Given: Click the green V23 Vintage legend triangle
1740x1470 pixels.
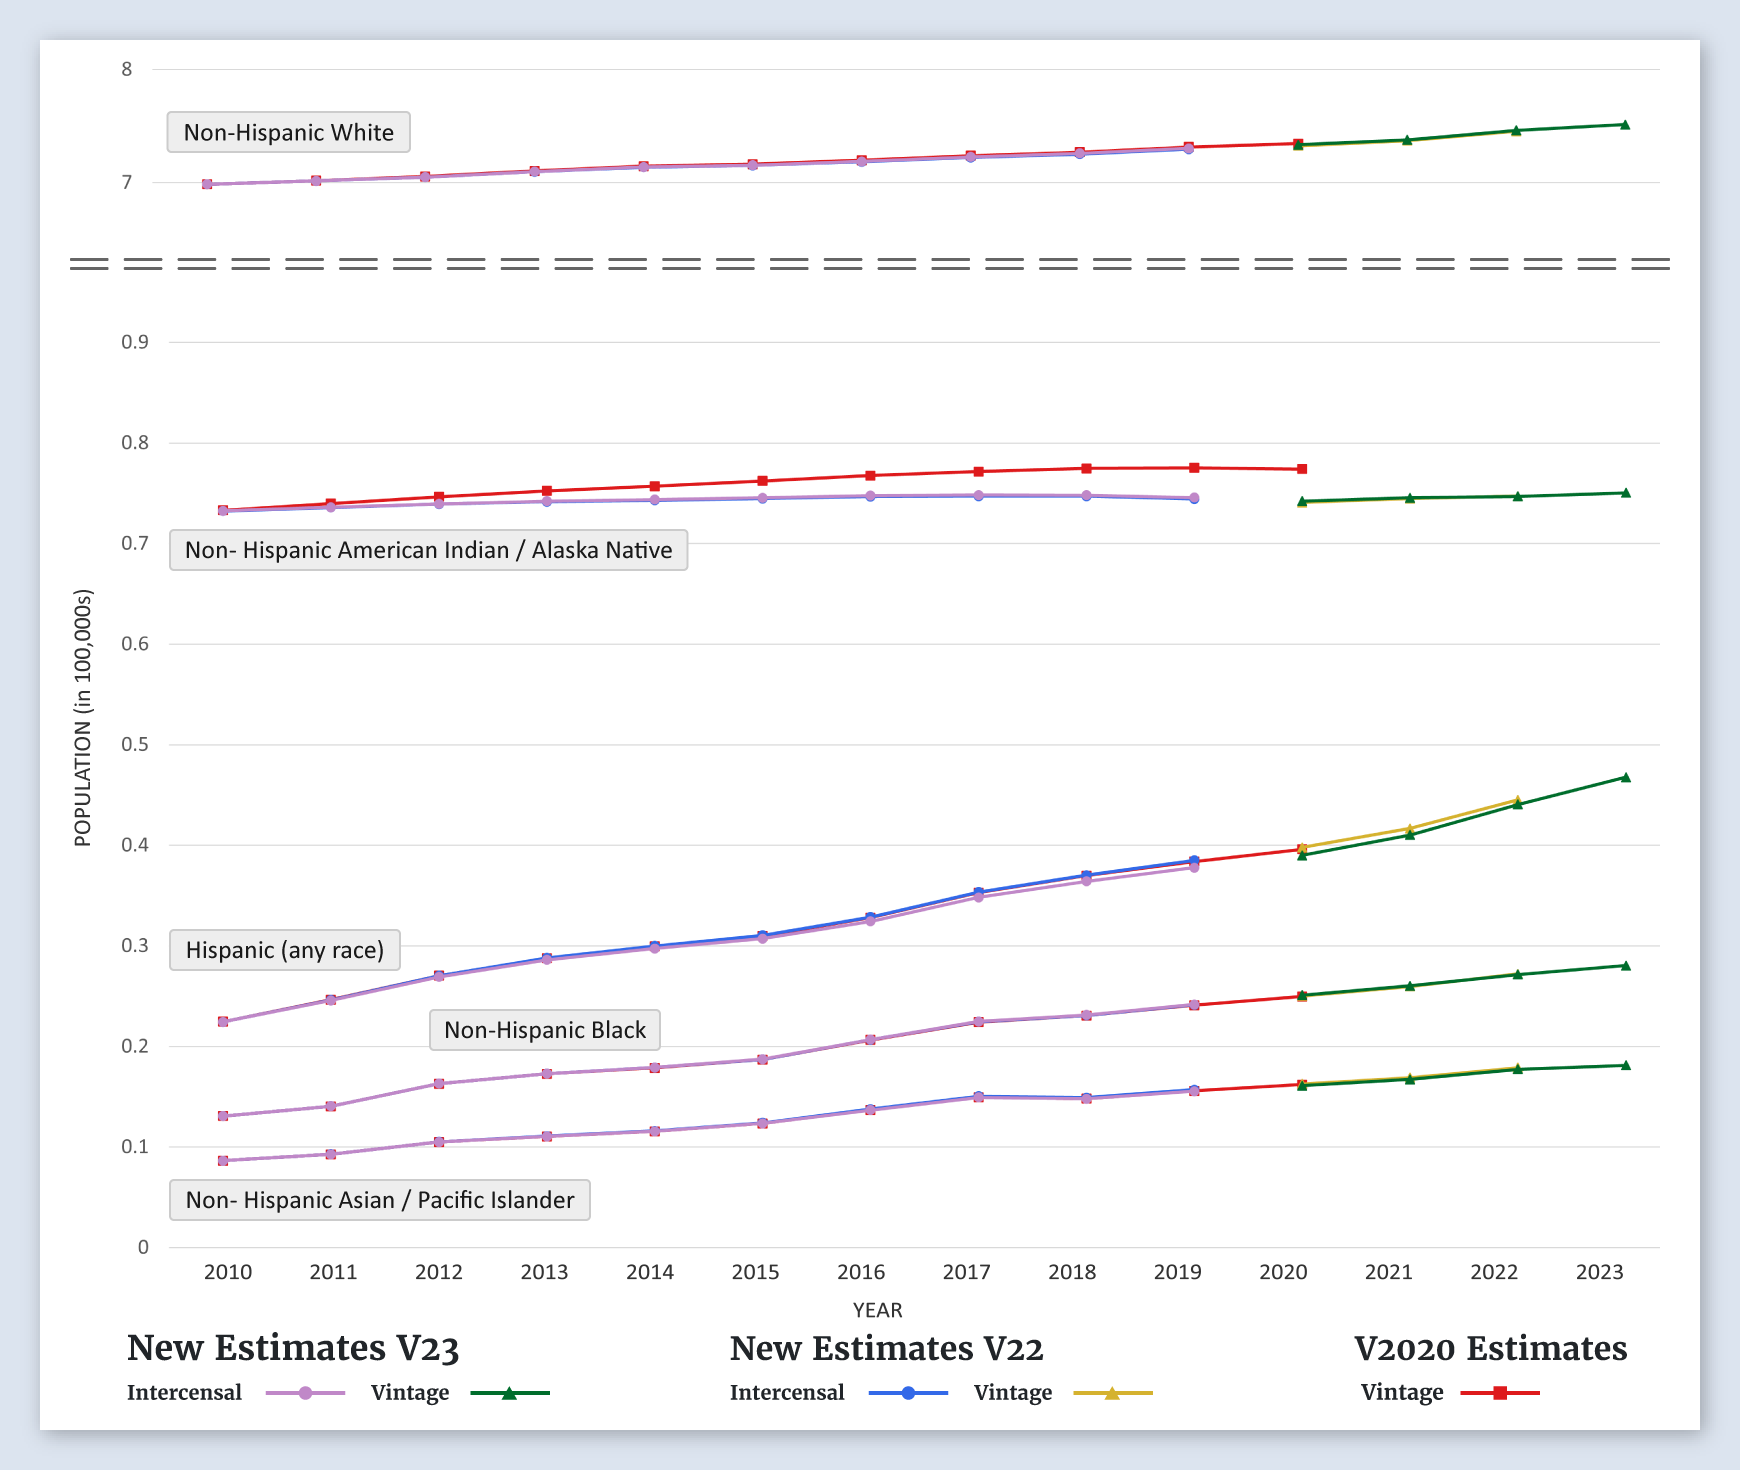Looking at the screenshot, I should click(x=509, y=1393).
